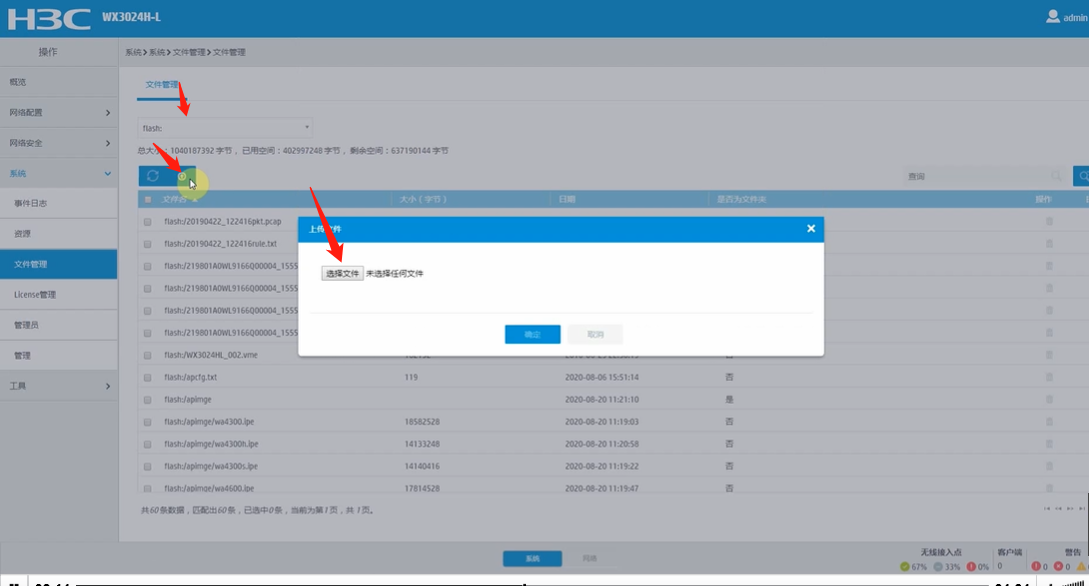The image size is (1089, 586).
Task: Switch to the 网络 tab at bottom
Action: tap(591, 559)
